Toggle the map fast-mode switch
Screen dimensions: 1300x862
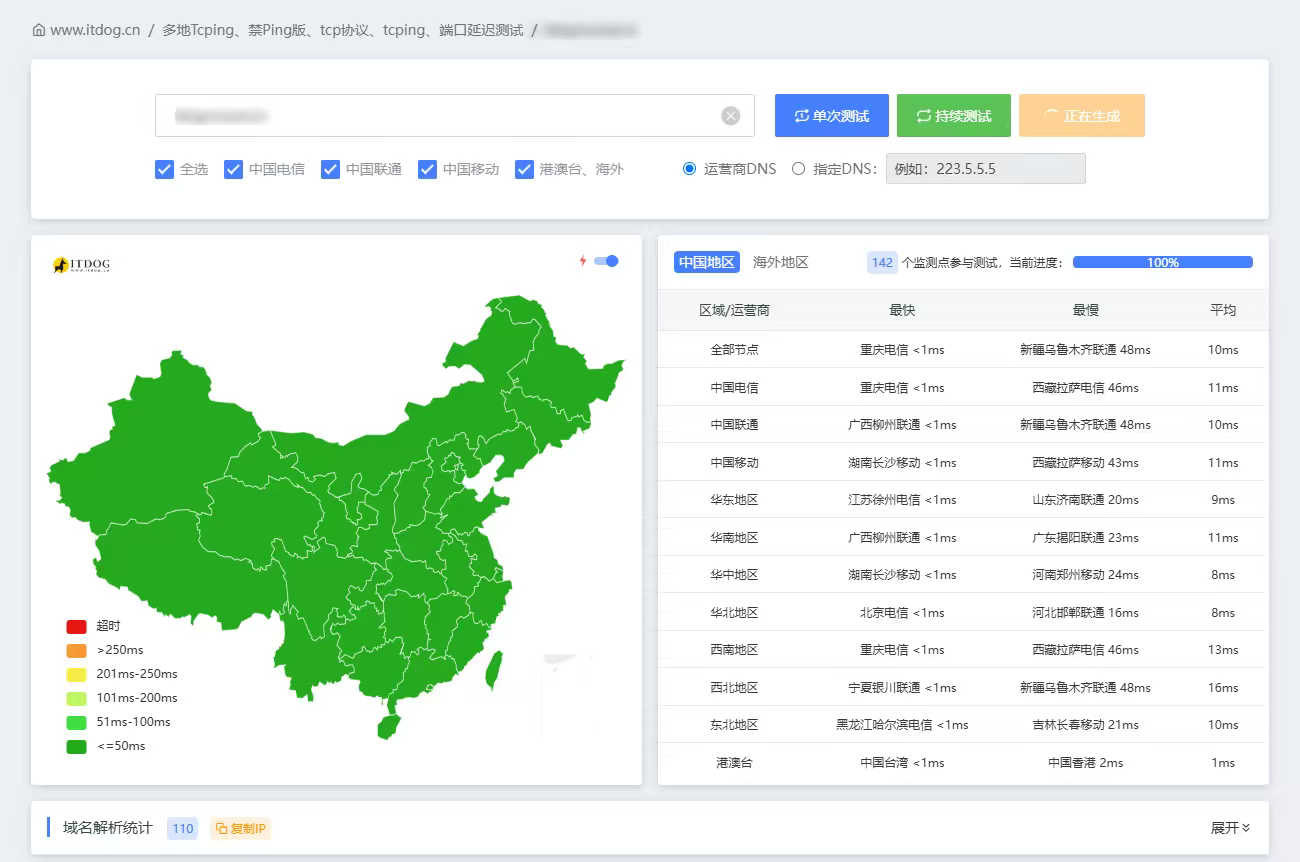point(606,261)
